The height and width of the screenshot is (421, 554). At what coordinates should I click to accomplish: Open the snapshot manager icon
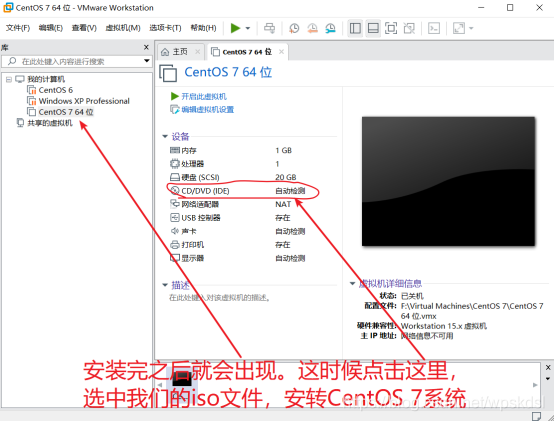(330, 28)
